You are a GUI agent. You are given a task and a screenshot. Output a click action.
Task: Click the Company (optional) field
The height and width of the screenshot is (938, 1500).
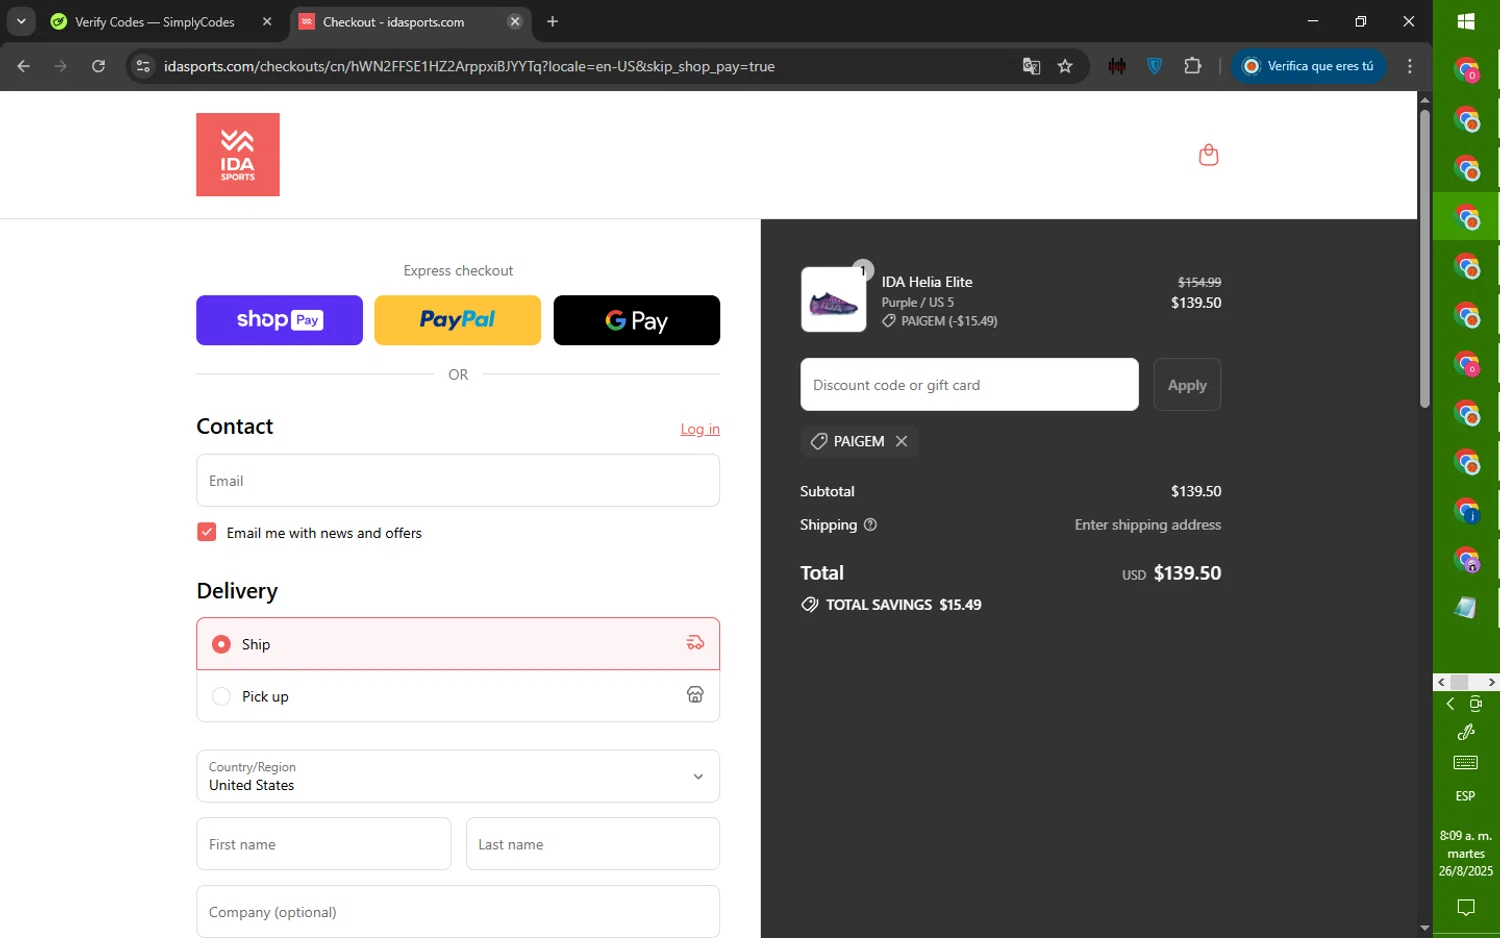click(458, 912)
